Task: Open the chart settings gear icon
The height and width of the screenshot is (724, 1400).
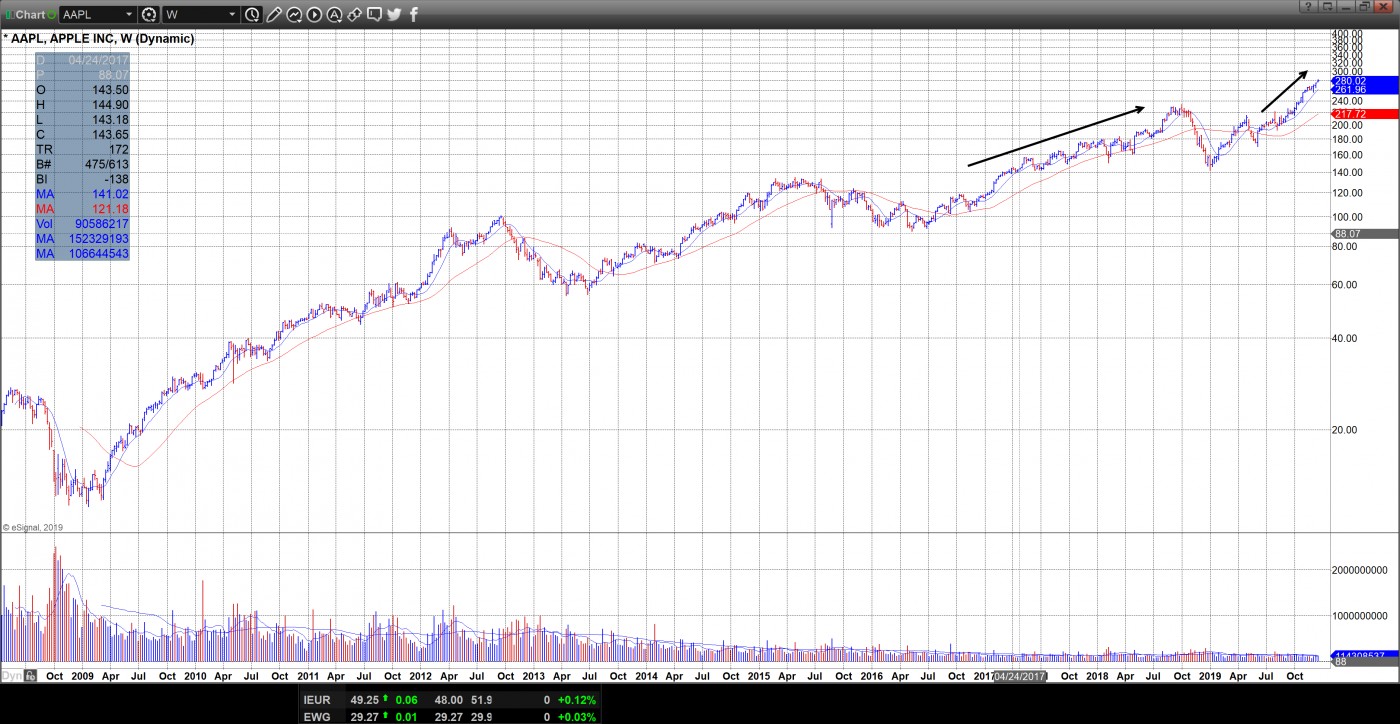Action: pos(150,14)
